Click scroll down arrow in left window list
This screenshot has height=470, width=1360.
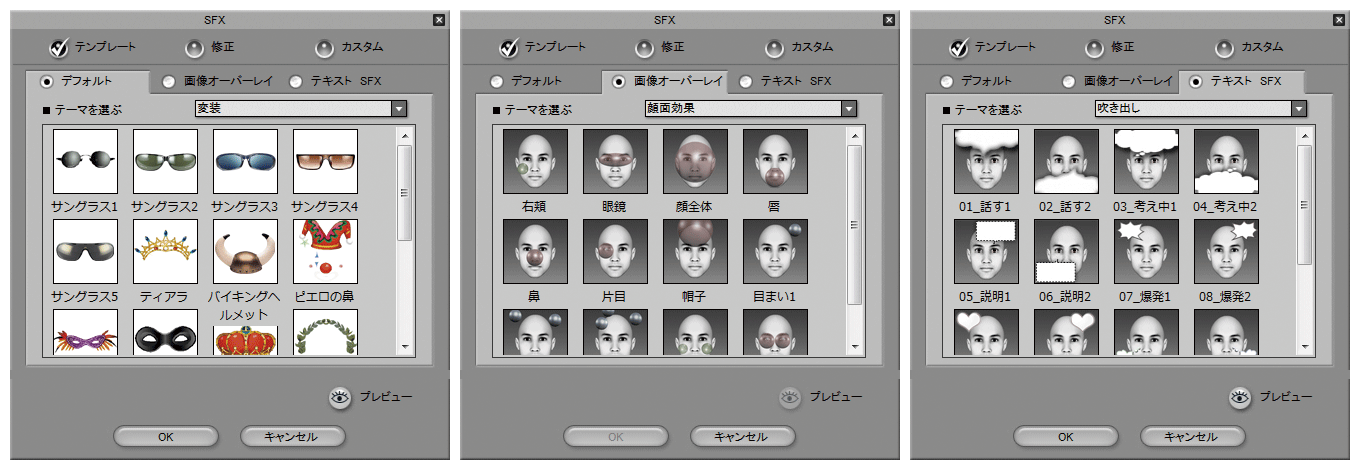pyautogui.click(x=405, y=346)
